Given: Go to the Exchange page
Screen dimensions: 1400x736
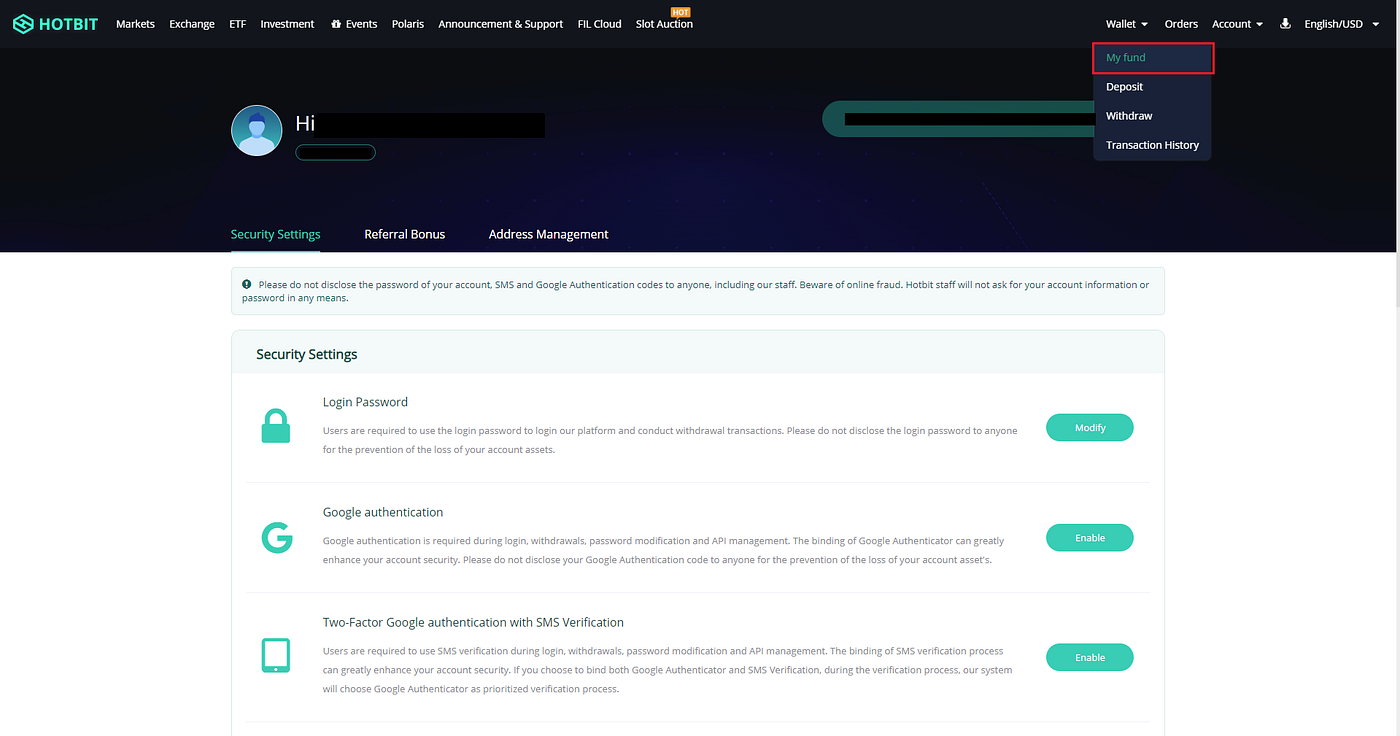Looking at the screenshot, I should pyautogui.click(x=192, y=24).
